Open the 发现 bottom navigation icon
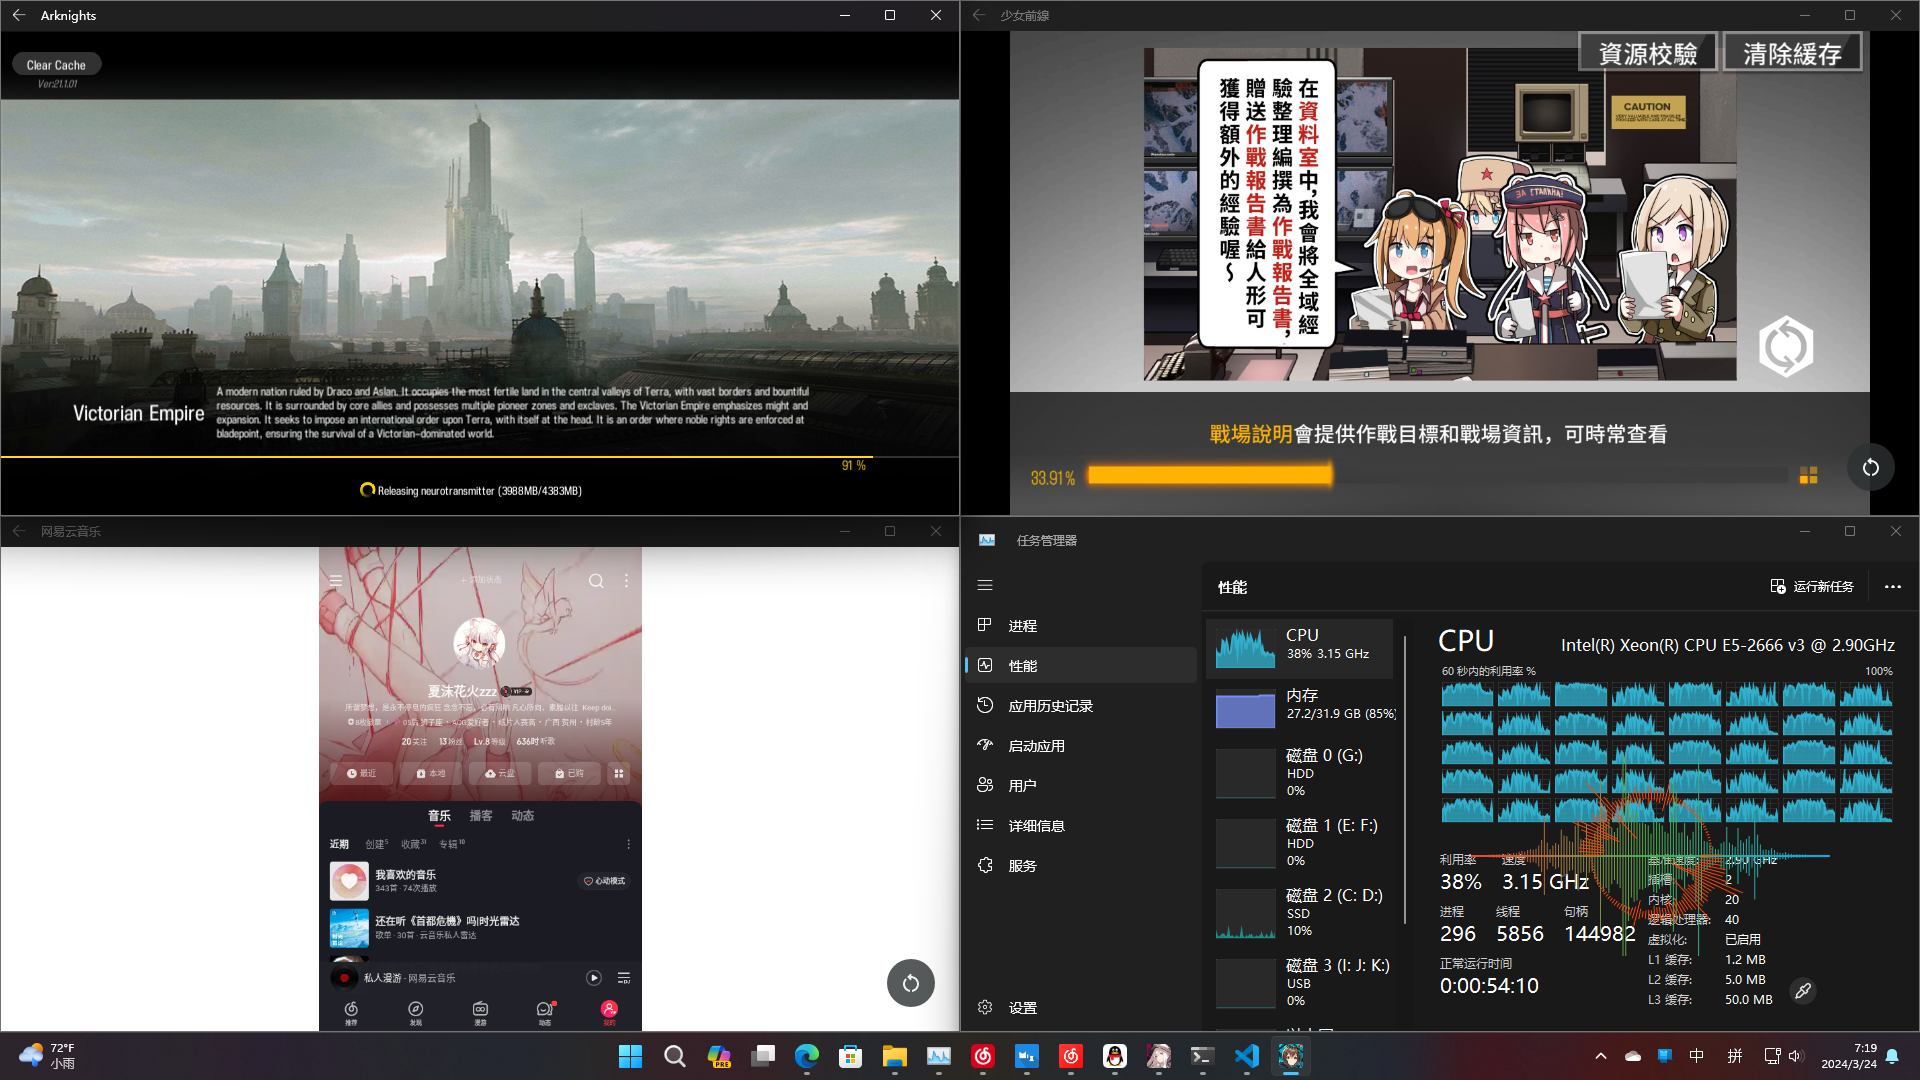Screen dimensions: 1920x1080 pyautogui.click(x=416, y=1013)
